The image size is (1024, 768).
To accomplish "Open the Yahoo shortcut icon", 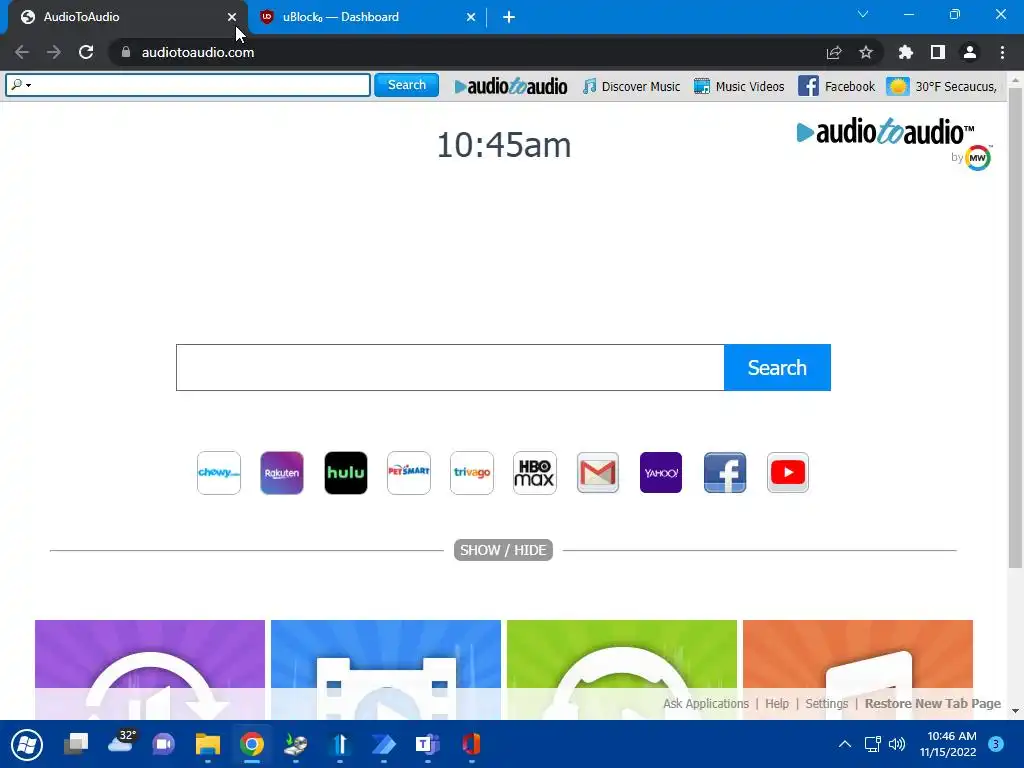I will [661, 473].
